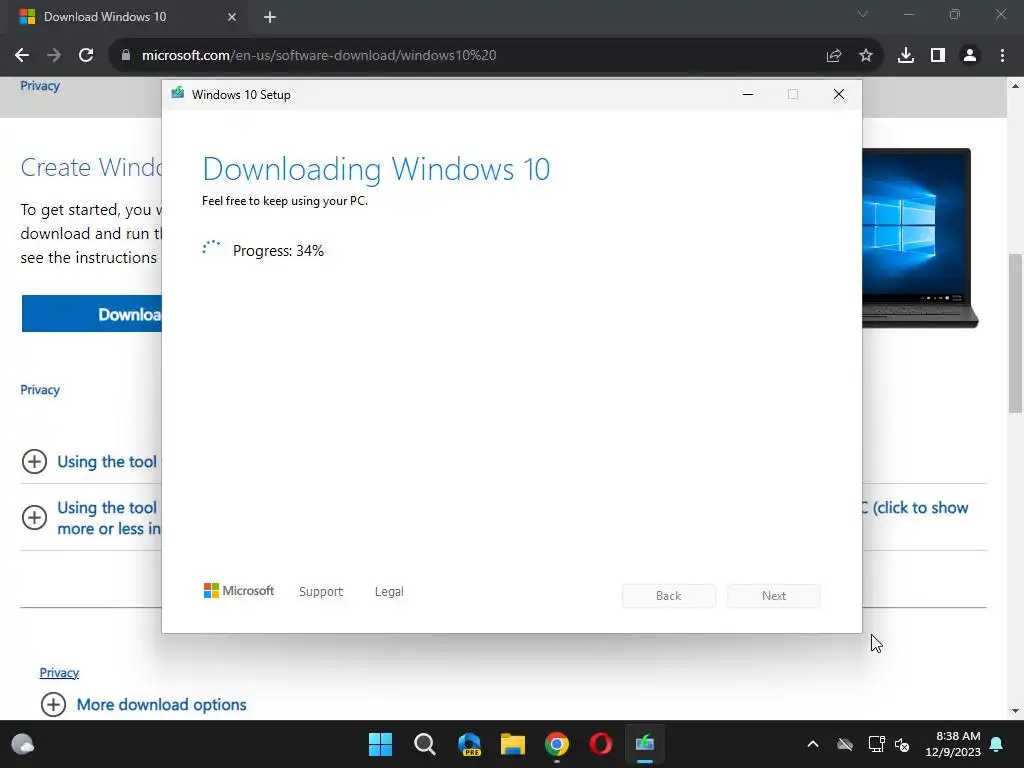Viewport: 1024px width, 768px height.
Task: Reload the Microsoft download page
Action: pos(86,56)
